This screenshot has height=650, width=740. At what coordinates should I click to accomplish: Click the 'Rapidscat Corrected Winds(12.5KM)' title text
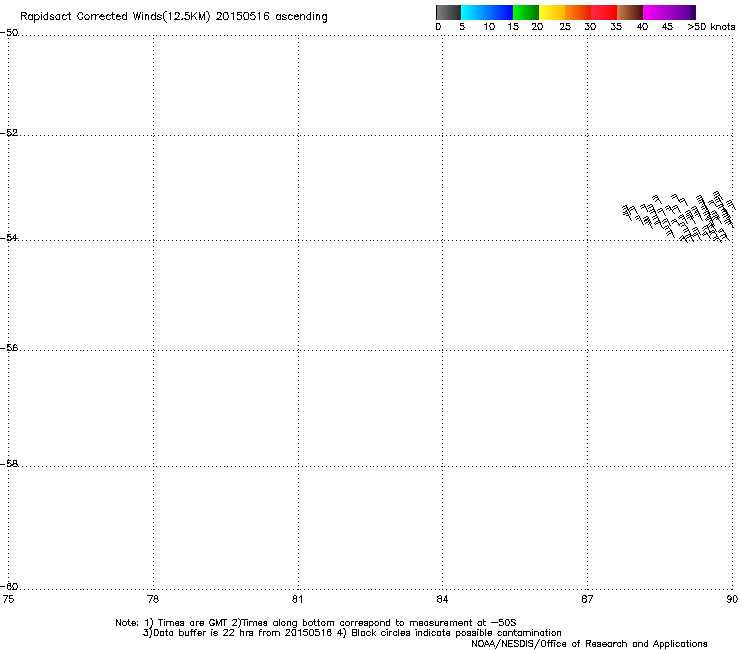click(115, 17)
